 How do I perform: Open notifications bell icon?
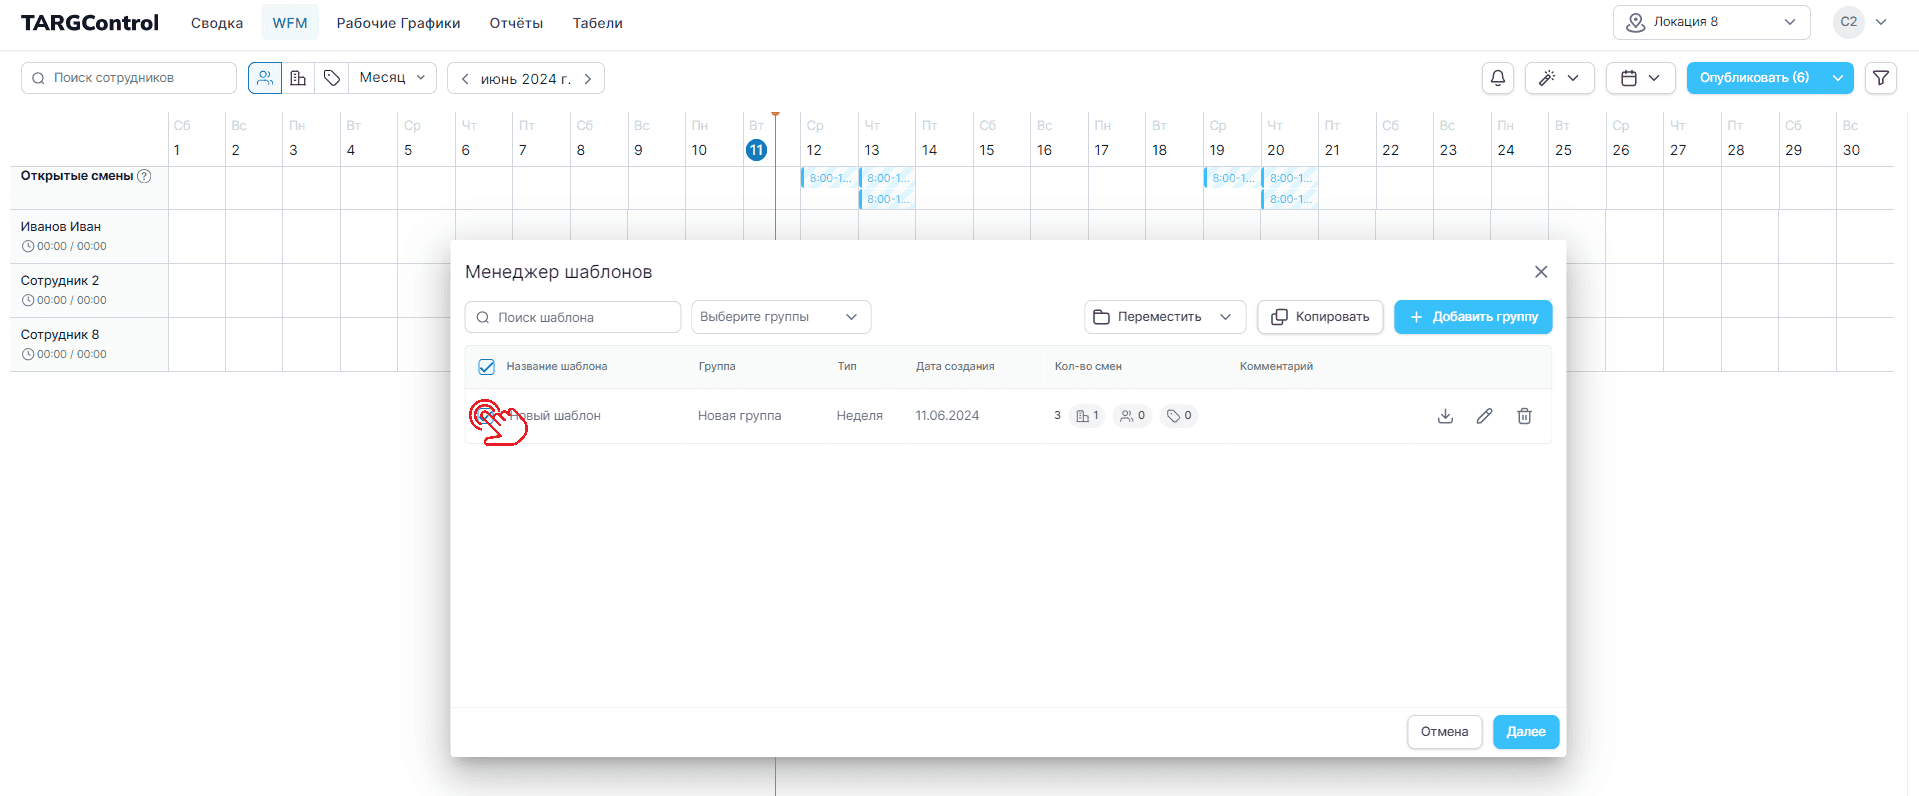point(1497,78)
